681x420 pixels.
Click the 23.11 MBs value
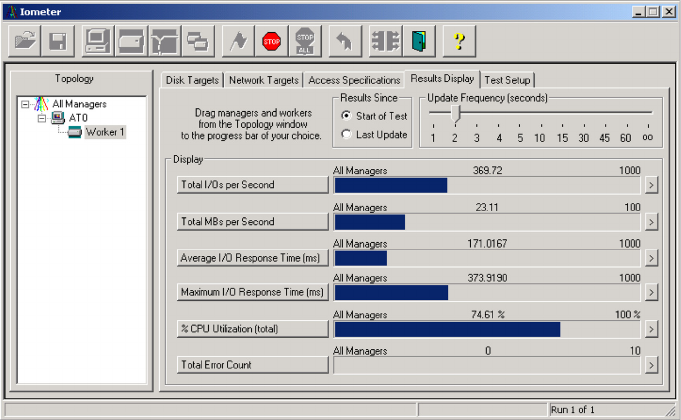click(x=487, y=207)
